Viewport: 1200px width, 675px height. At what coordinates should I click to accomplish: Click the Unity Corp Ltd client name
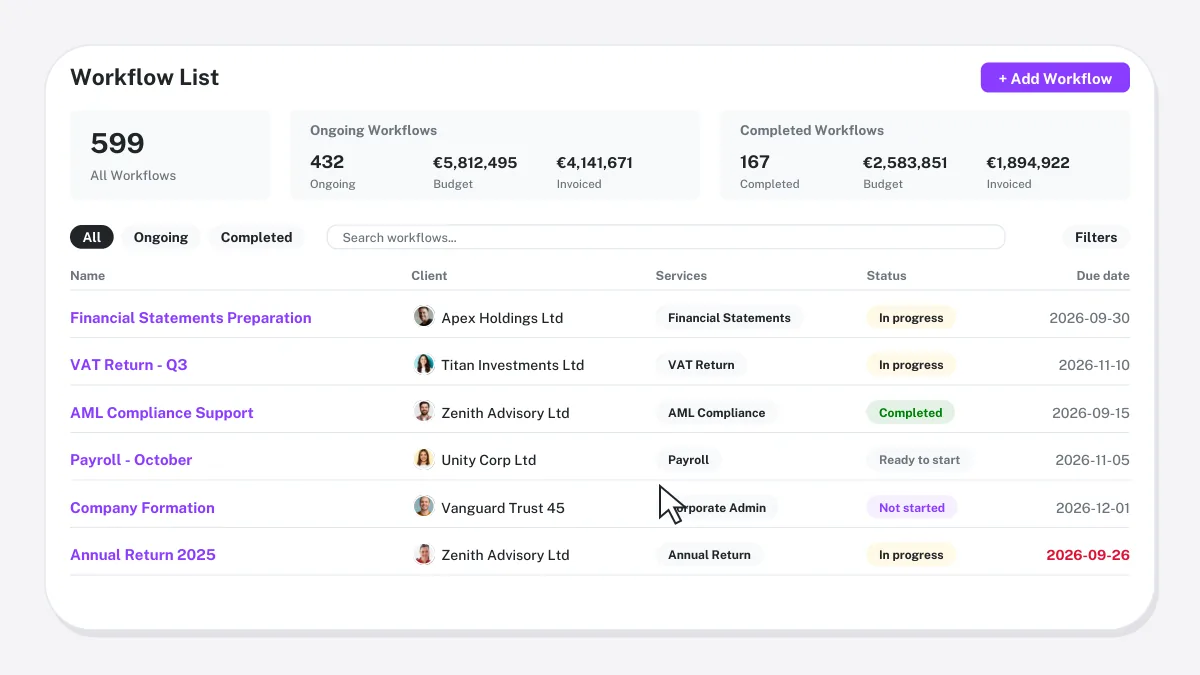(488, 460)
